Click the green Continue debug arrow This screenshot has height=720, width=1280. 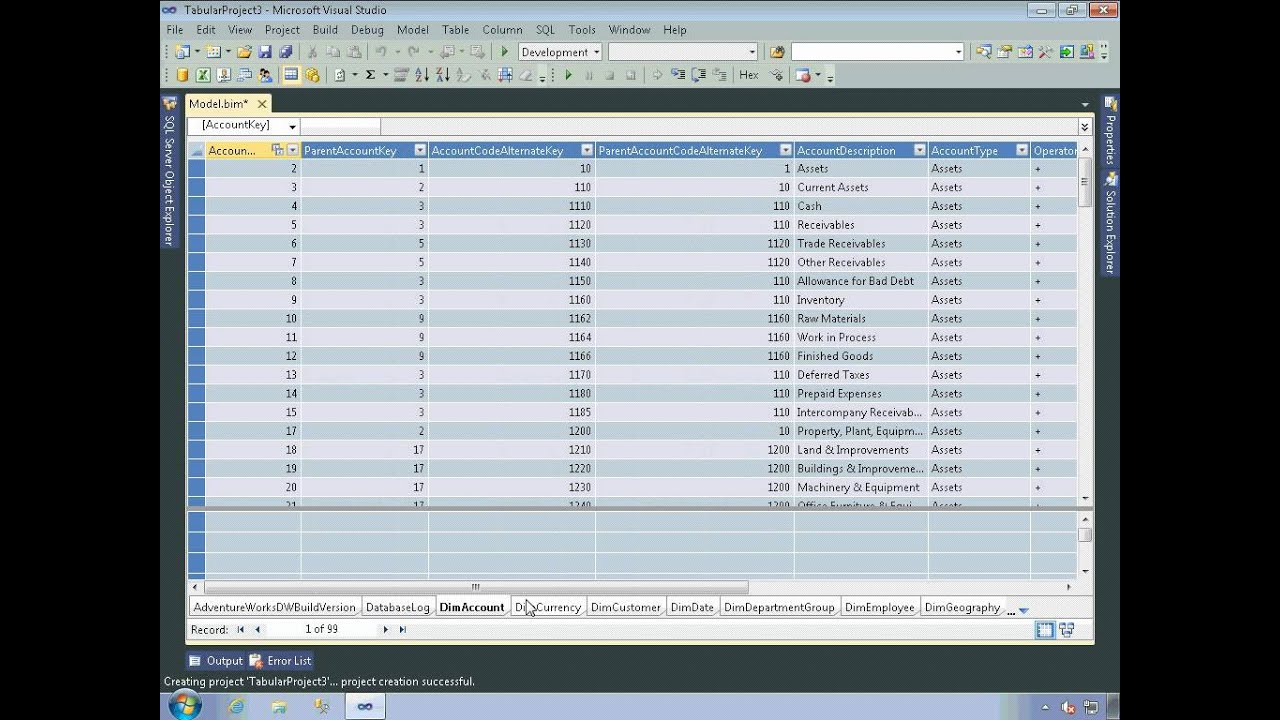pos(568,75)
